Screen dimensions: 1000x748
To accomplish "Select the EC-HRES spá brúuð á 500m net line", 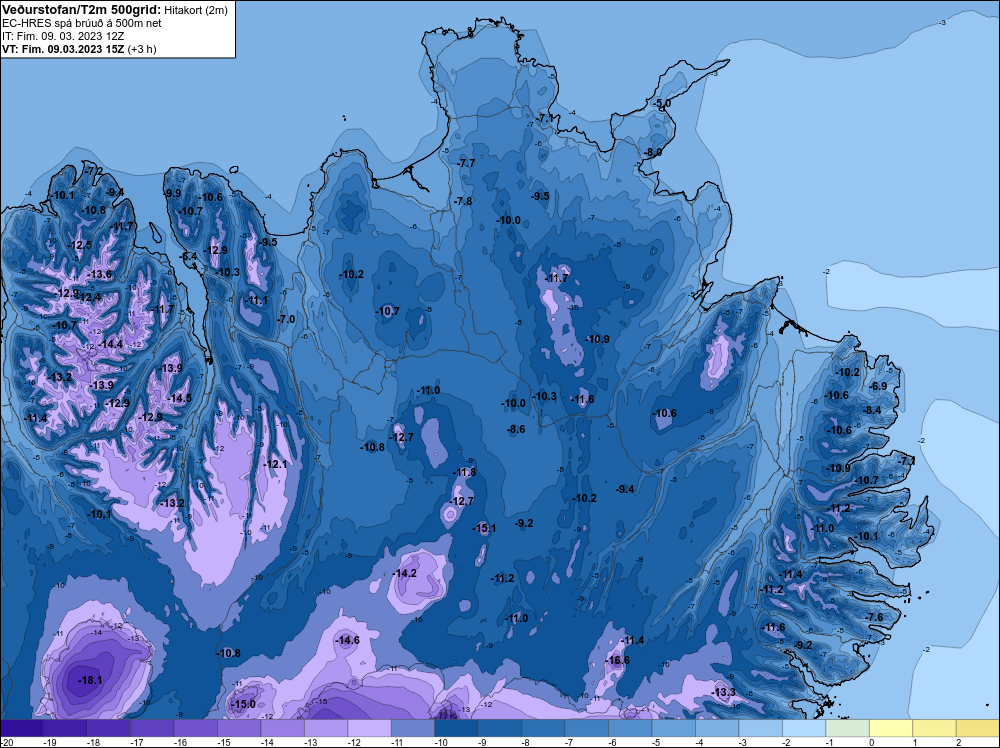I will coord(82,23).
